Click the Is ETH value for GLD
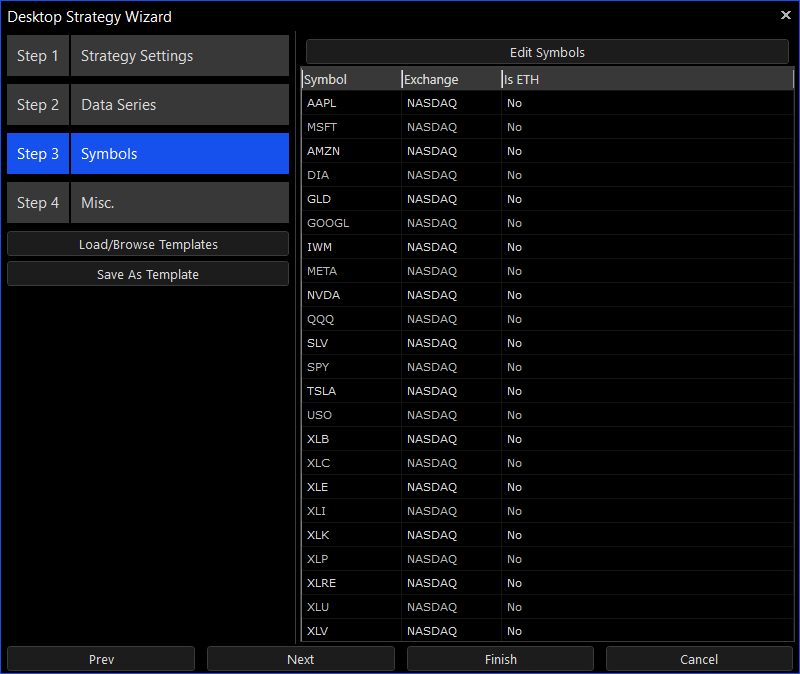The image size is (800, 674). [647, 199]
